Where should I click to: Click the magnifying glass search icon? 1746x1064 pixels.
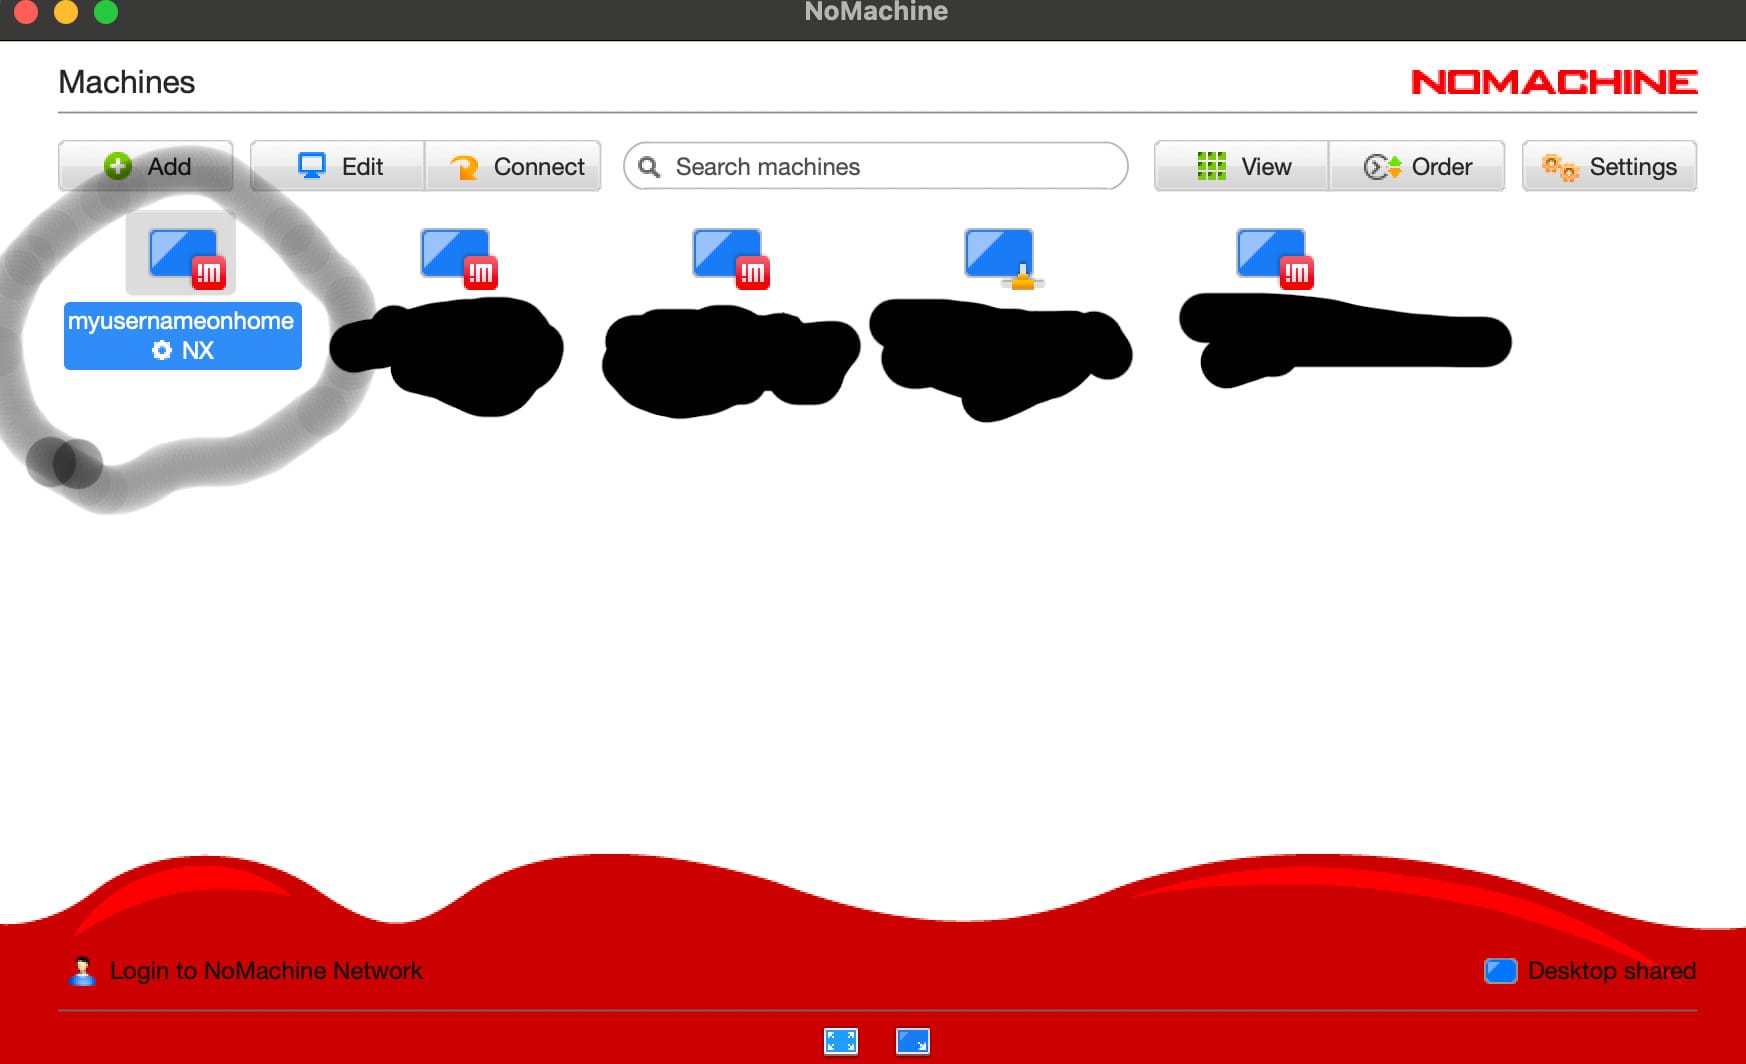coord(649,167)
